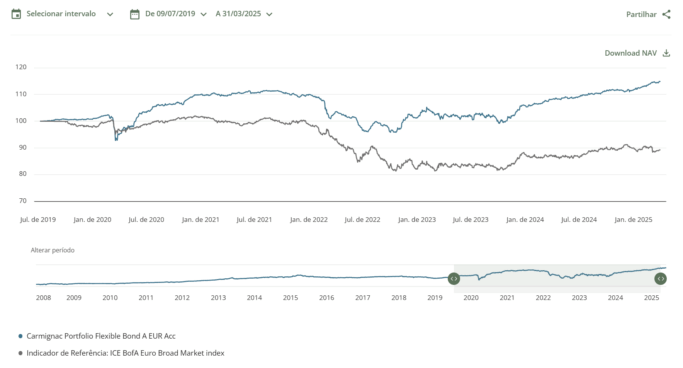This screenshot has width=683, height=368.
Task: Click the Jan. de 2021 axis label
Action: click(200, 219)
